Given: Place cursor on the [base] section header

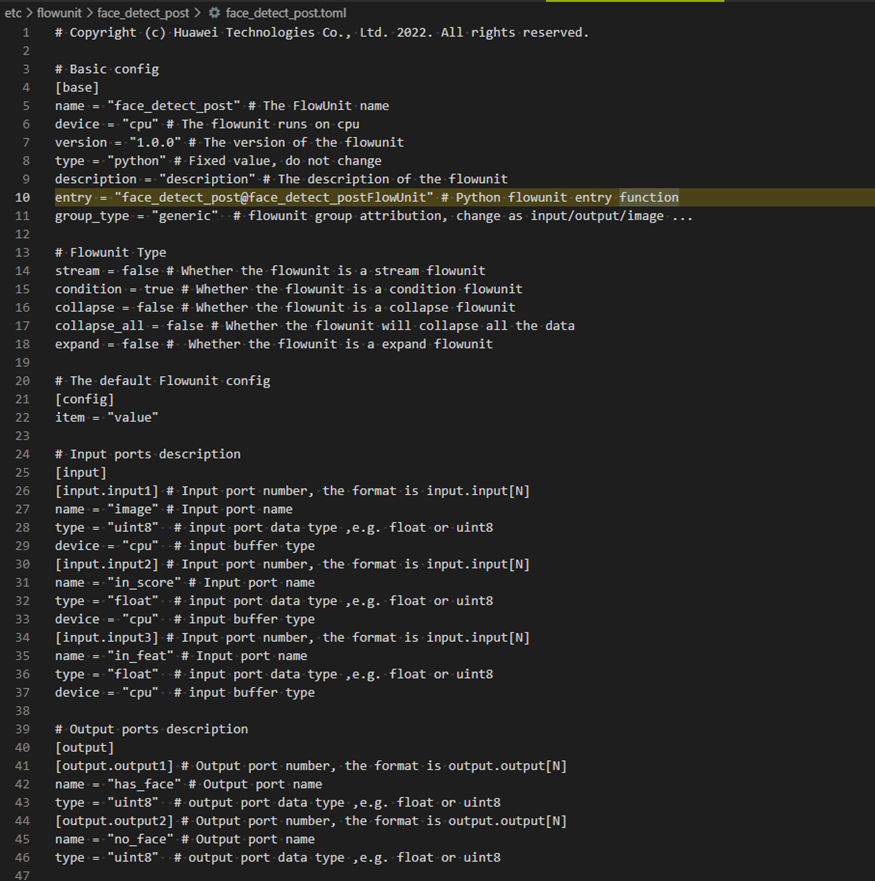Looking at the screenshot, I should point(77,88).
